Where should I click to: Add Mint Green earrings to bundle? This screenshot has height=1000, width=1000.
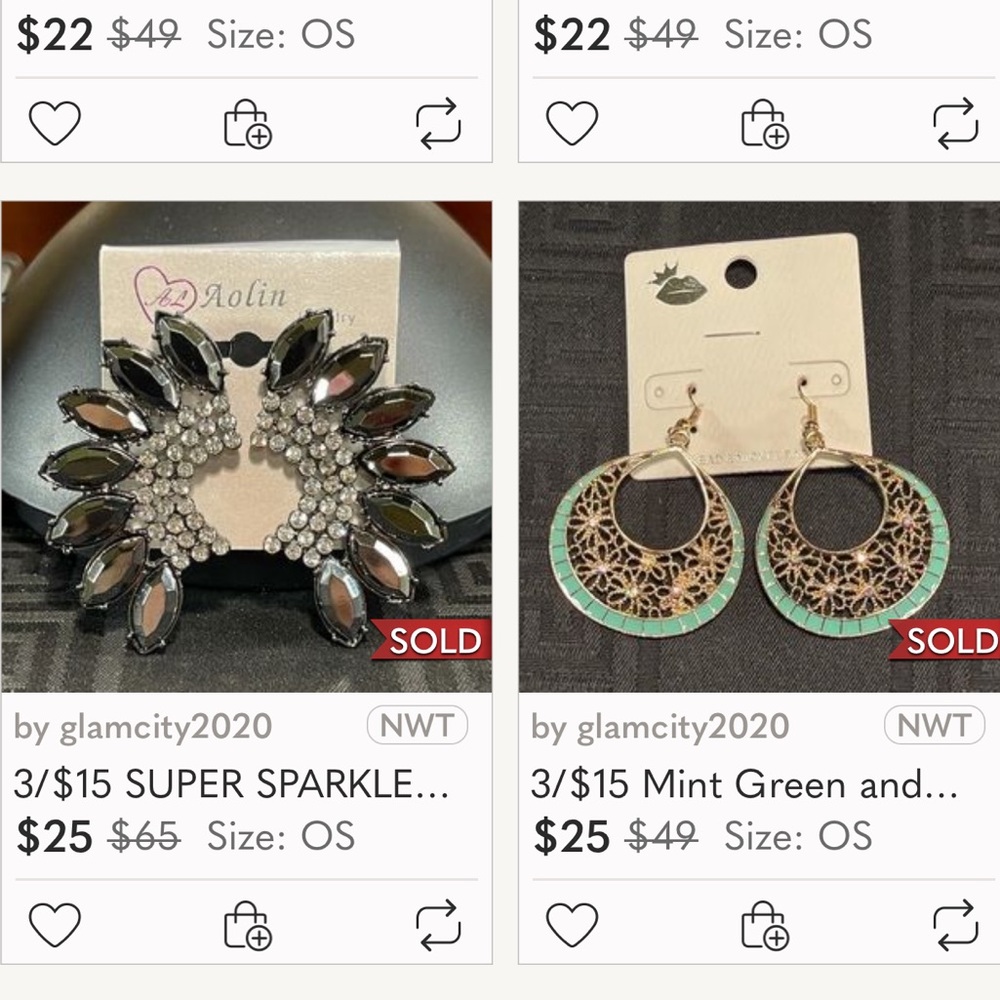(764, 924)
